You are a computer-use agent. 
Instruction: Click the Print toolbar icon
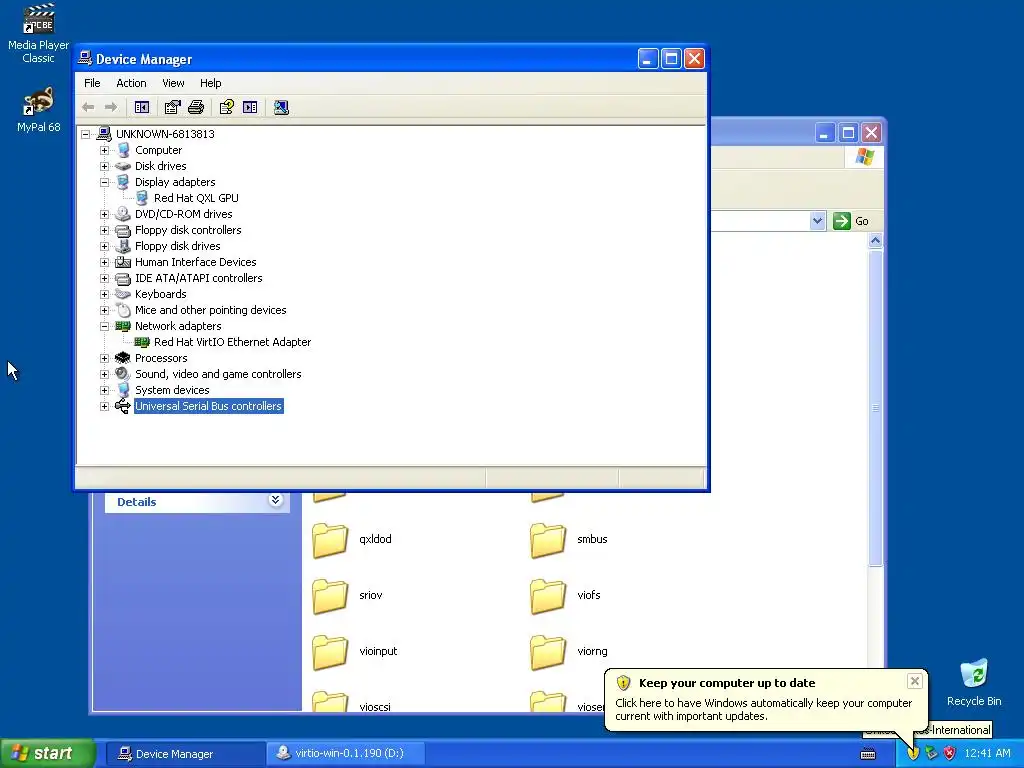pos(196,107)
